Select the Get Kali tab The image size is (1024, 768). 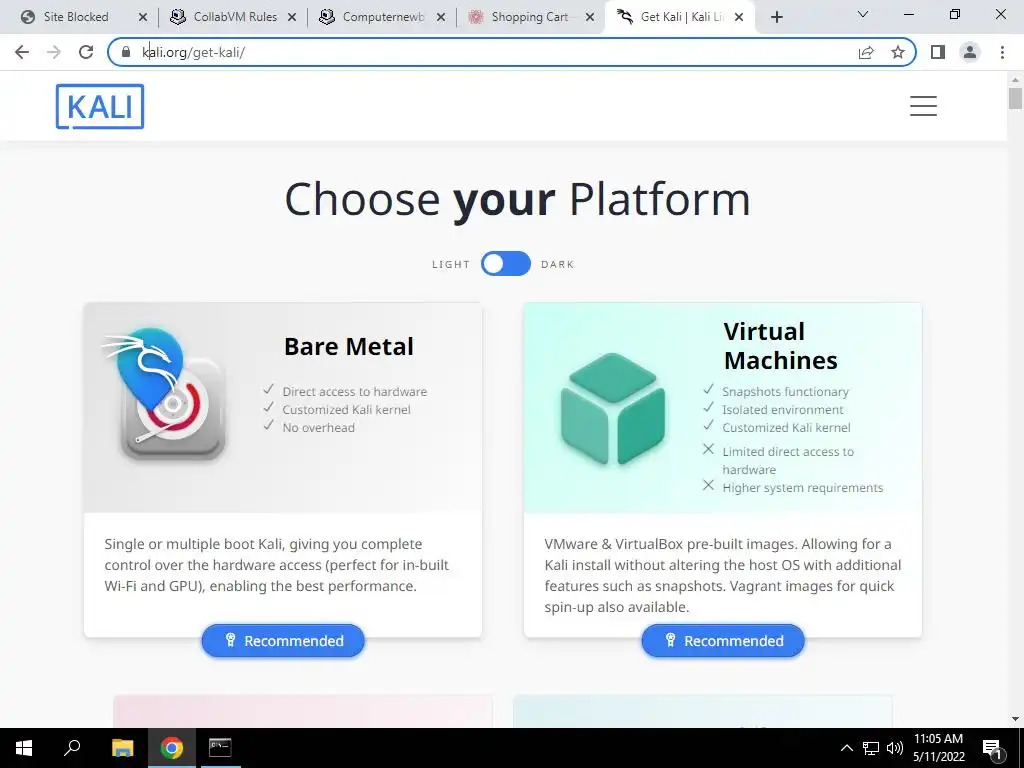coord(680,17)
